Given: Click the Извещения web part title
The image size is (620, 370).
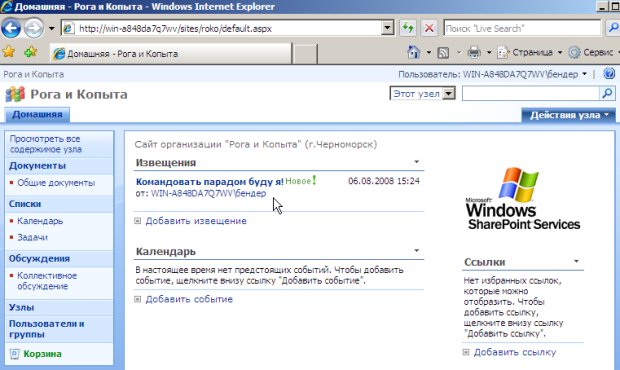Looking at the screenshot, I should (x=166, y=162).
